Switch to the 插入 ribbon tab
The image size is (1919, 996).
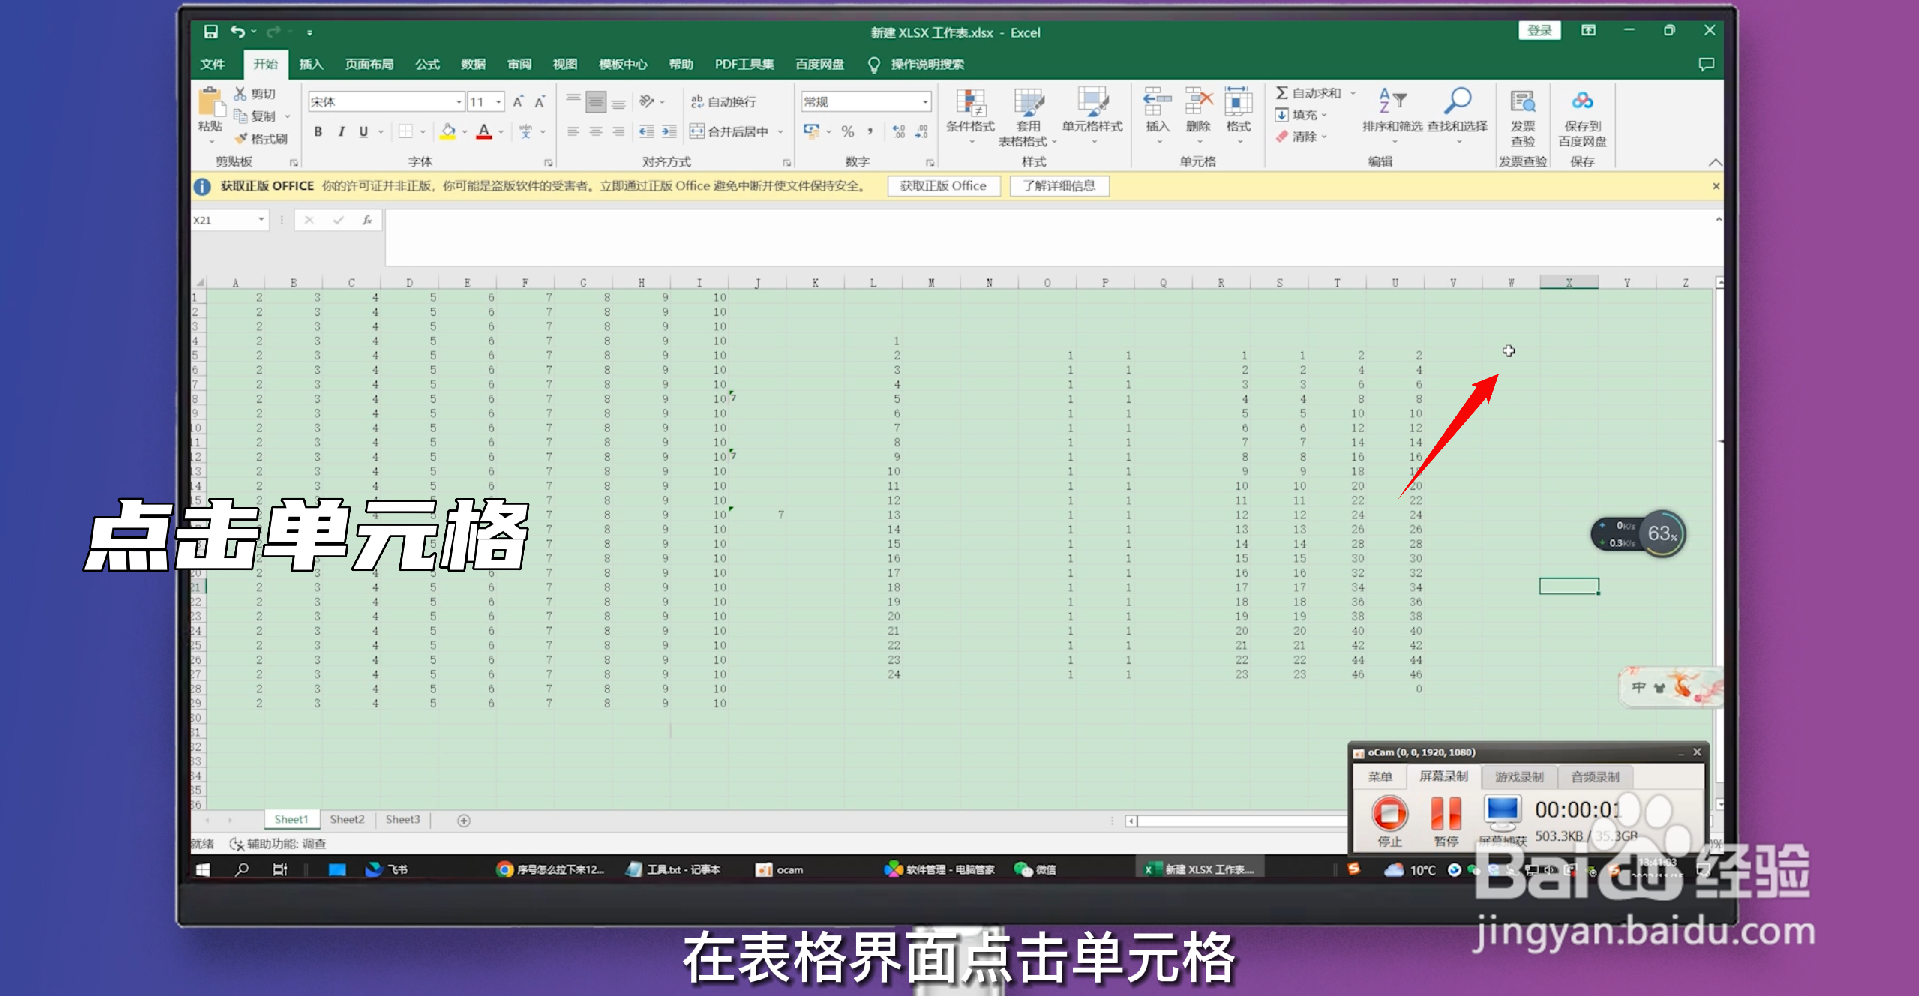coord(311,64)
